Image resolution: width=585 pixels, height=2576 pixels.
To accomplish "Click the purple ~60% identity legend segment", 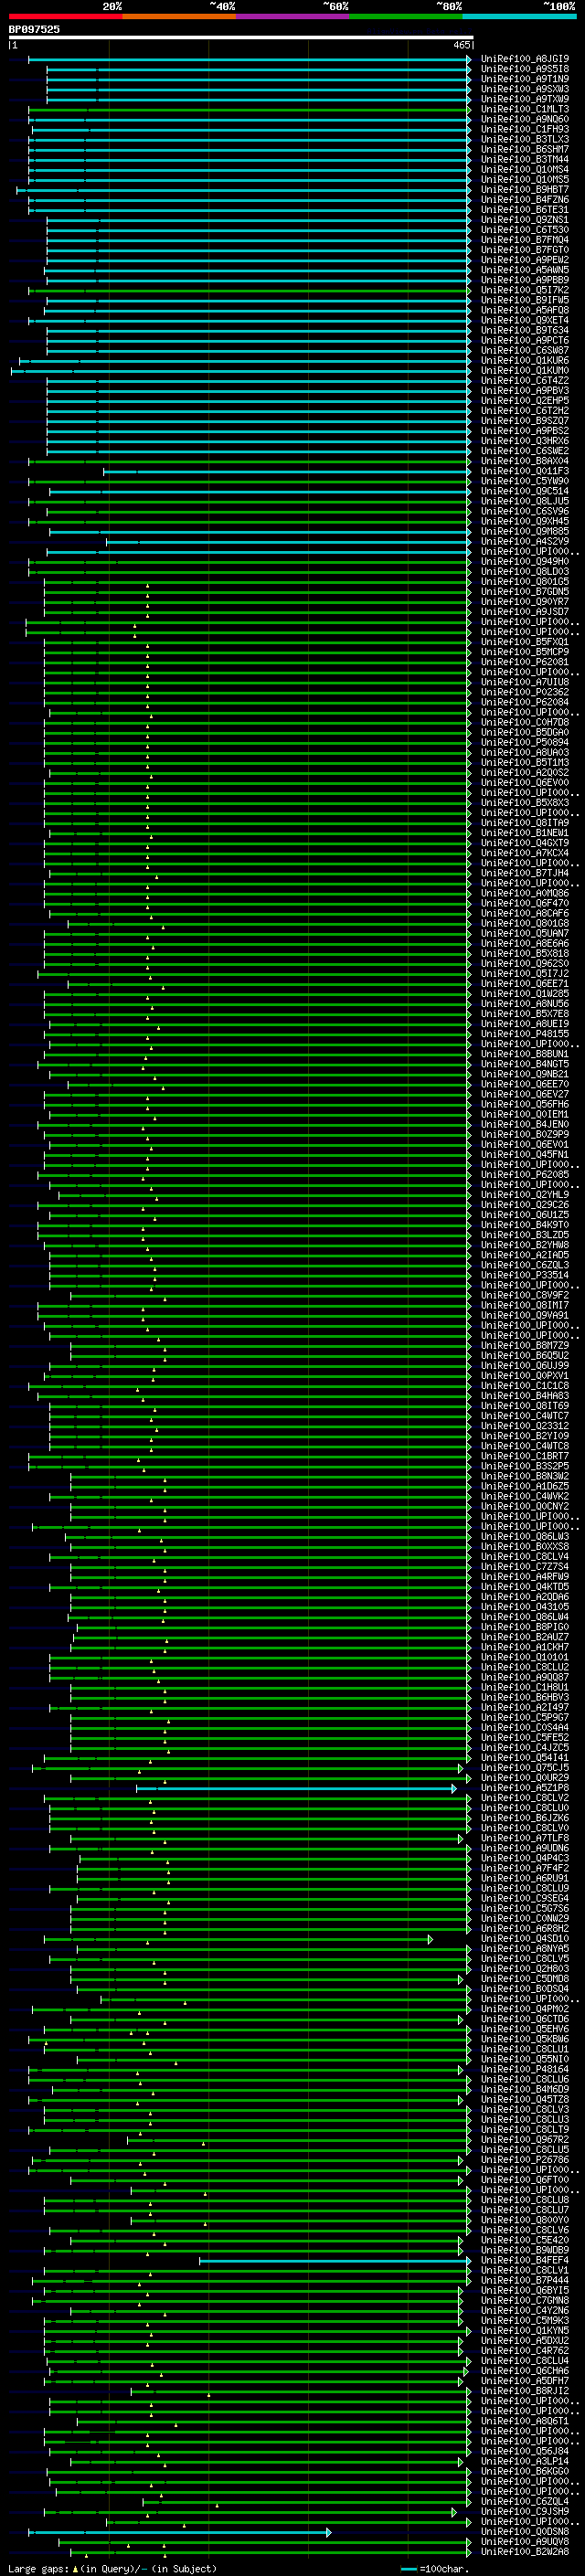I will tap(293, 16).
